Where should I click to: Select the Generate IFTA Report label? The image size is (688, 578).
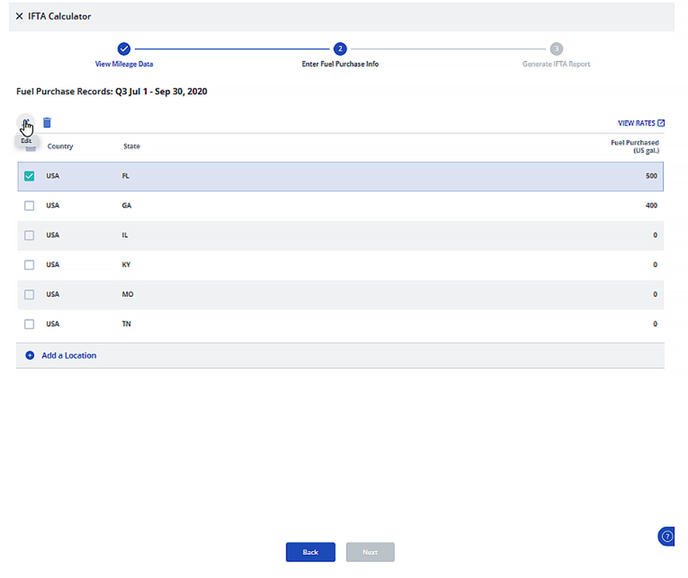tap(556, 64)
